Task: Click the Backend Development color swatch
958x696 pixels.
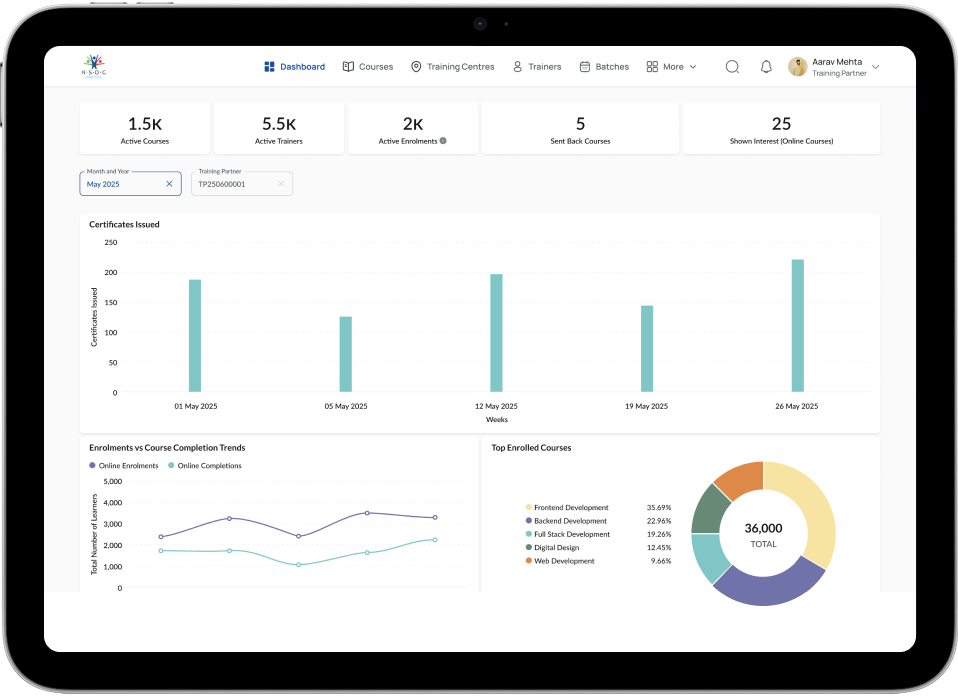Action: coord(528,521)
